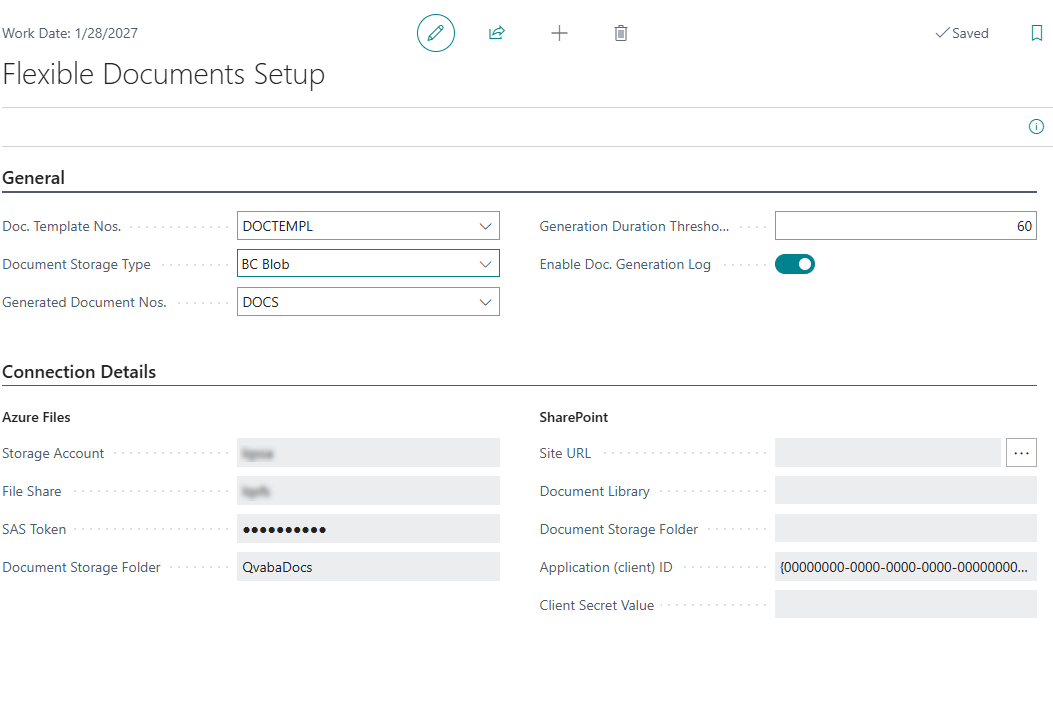Viewport: 1053px width, 706px height.
Task: Open the Document Storage Type dropdown
Action: 485,264
